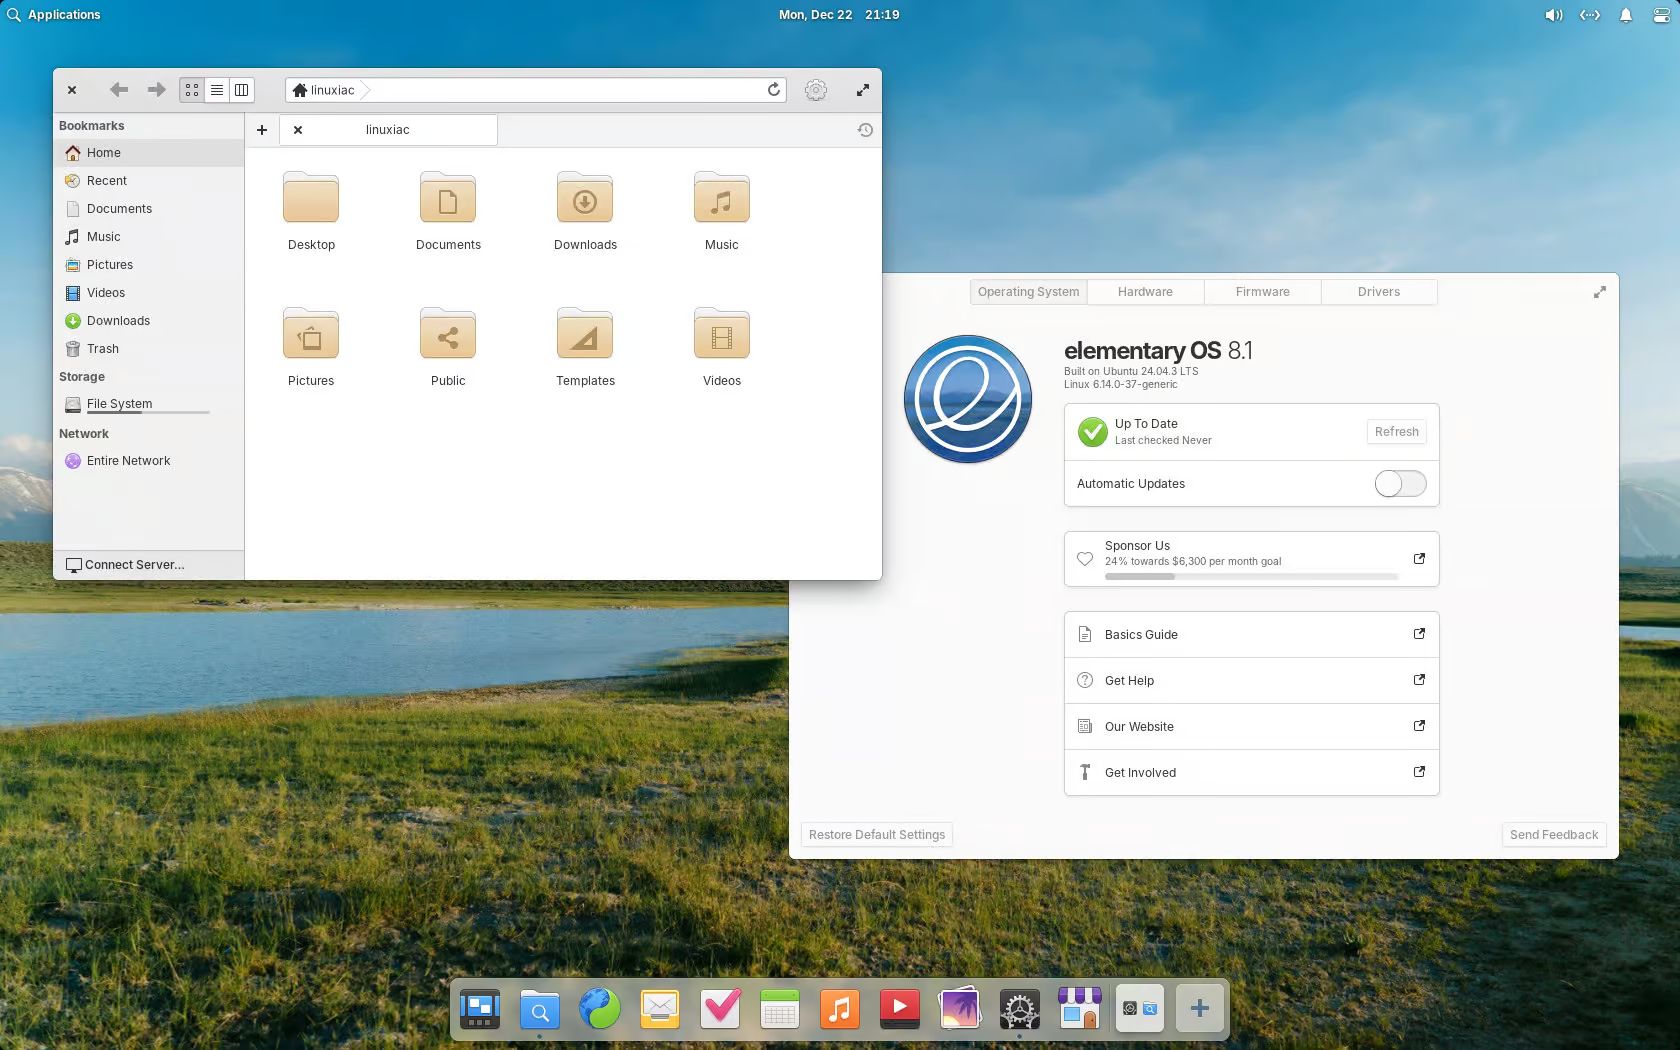Click Restore Default Settings
1680x1050 pixels.
876,835
